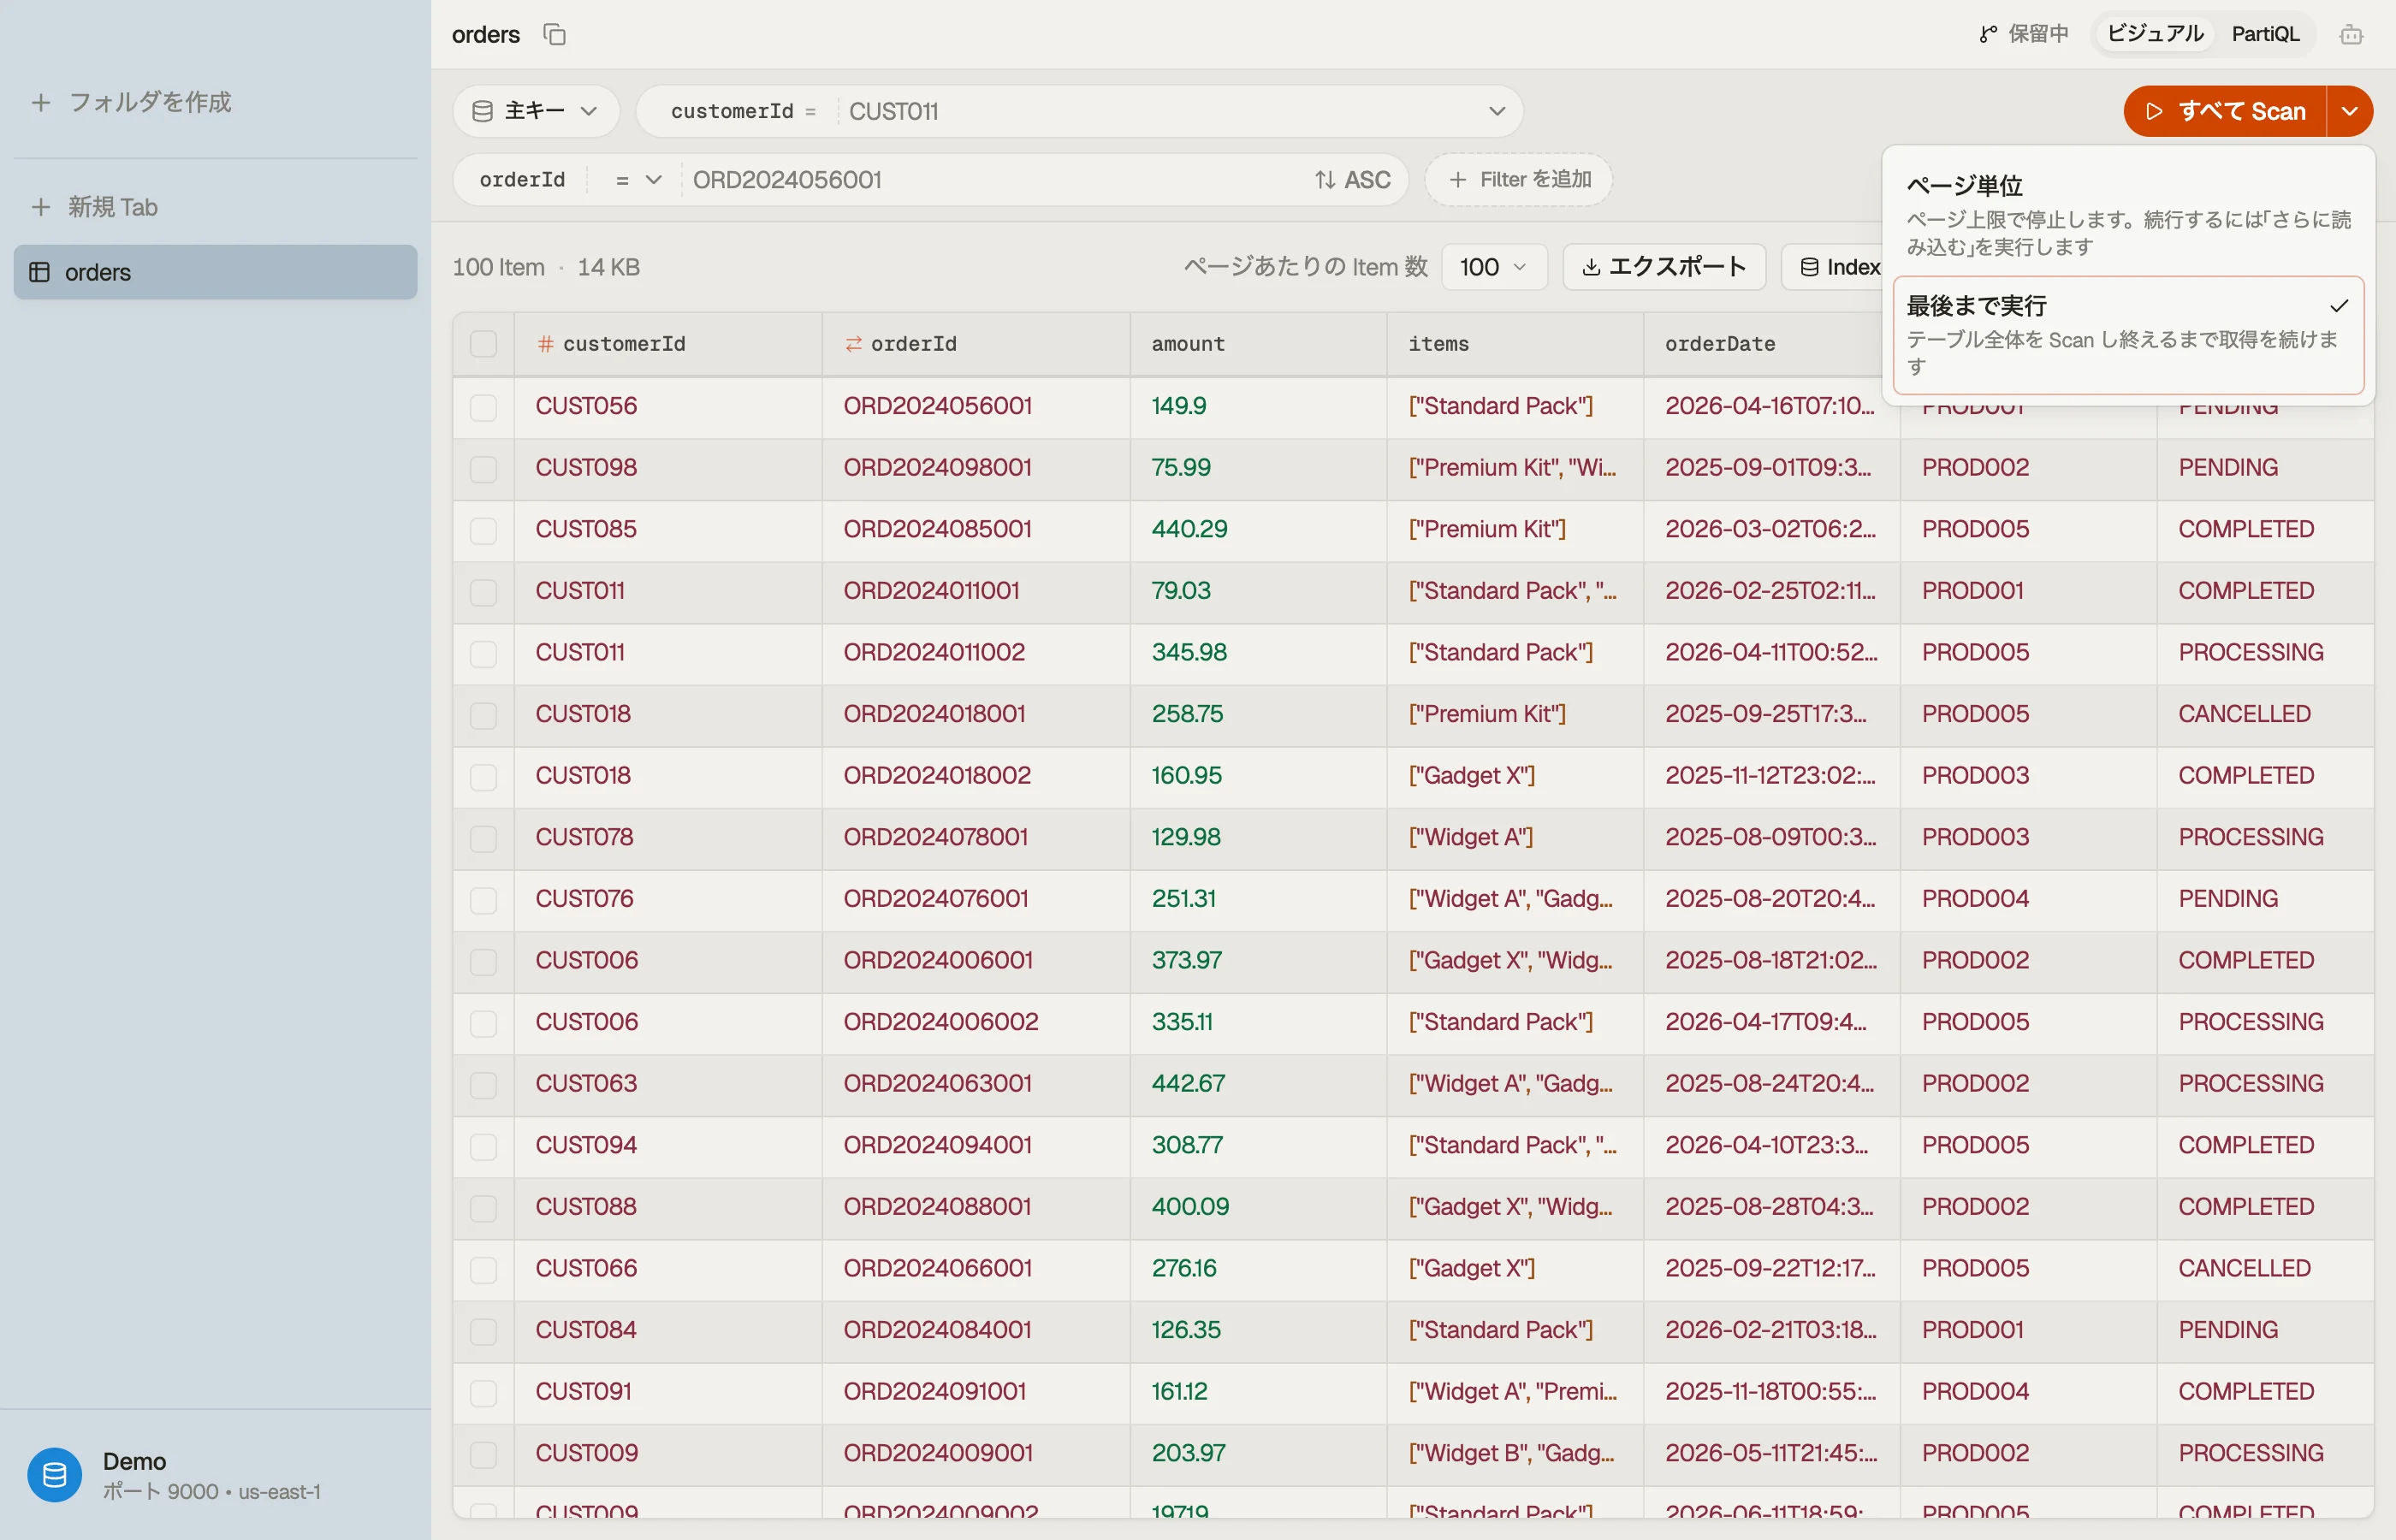Select the ページ単位 scan mode option
This screenshot has height=1540, width=2396.
click(x=2128, y=214)
